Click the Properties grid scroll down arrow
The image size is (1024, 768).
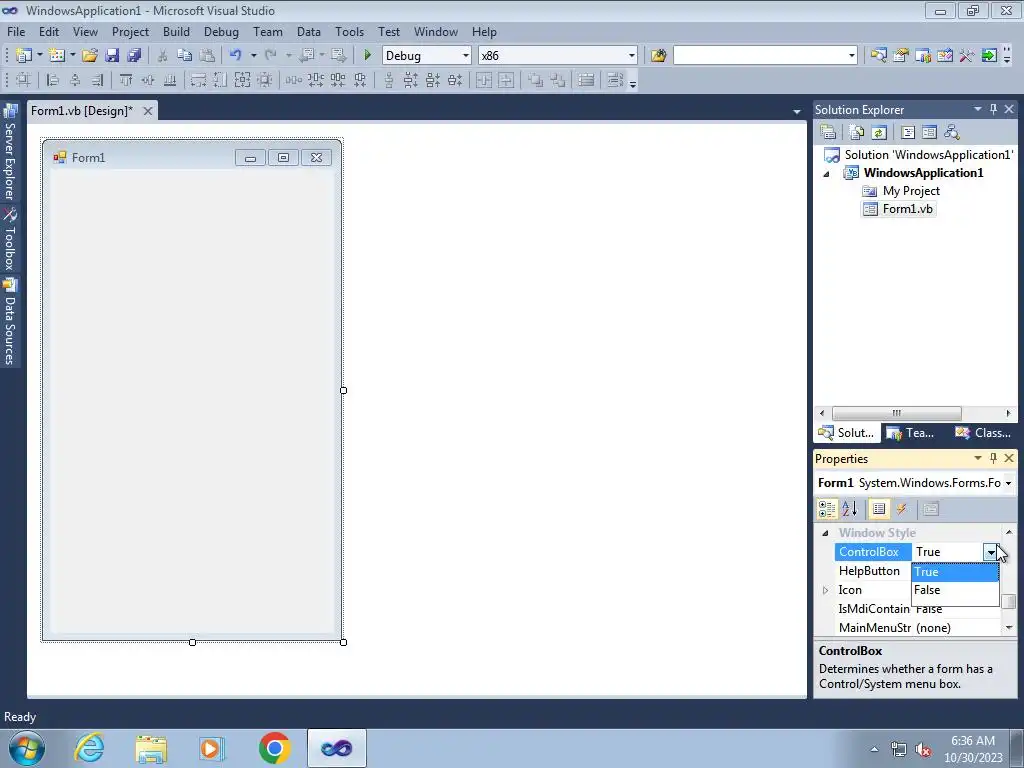(x=1009, y=628)
